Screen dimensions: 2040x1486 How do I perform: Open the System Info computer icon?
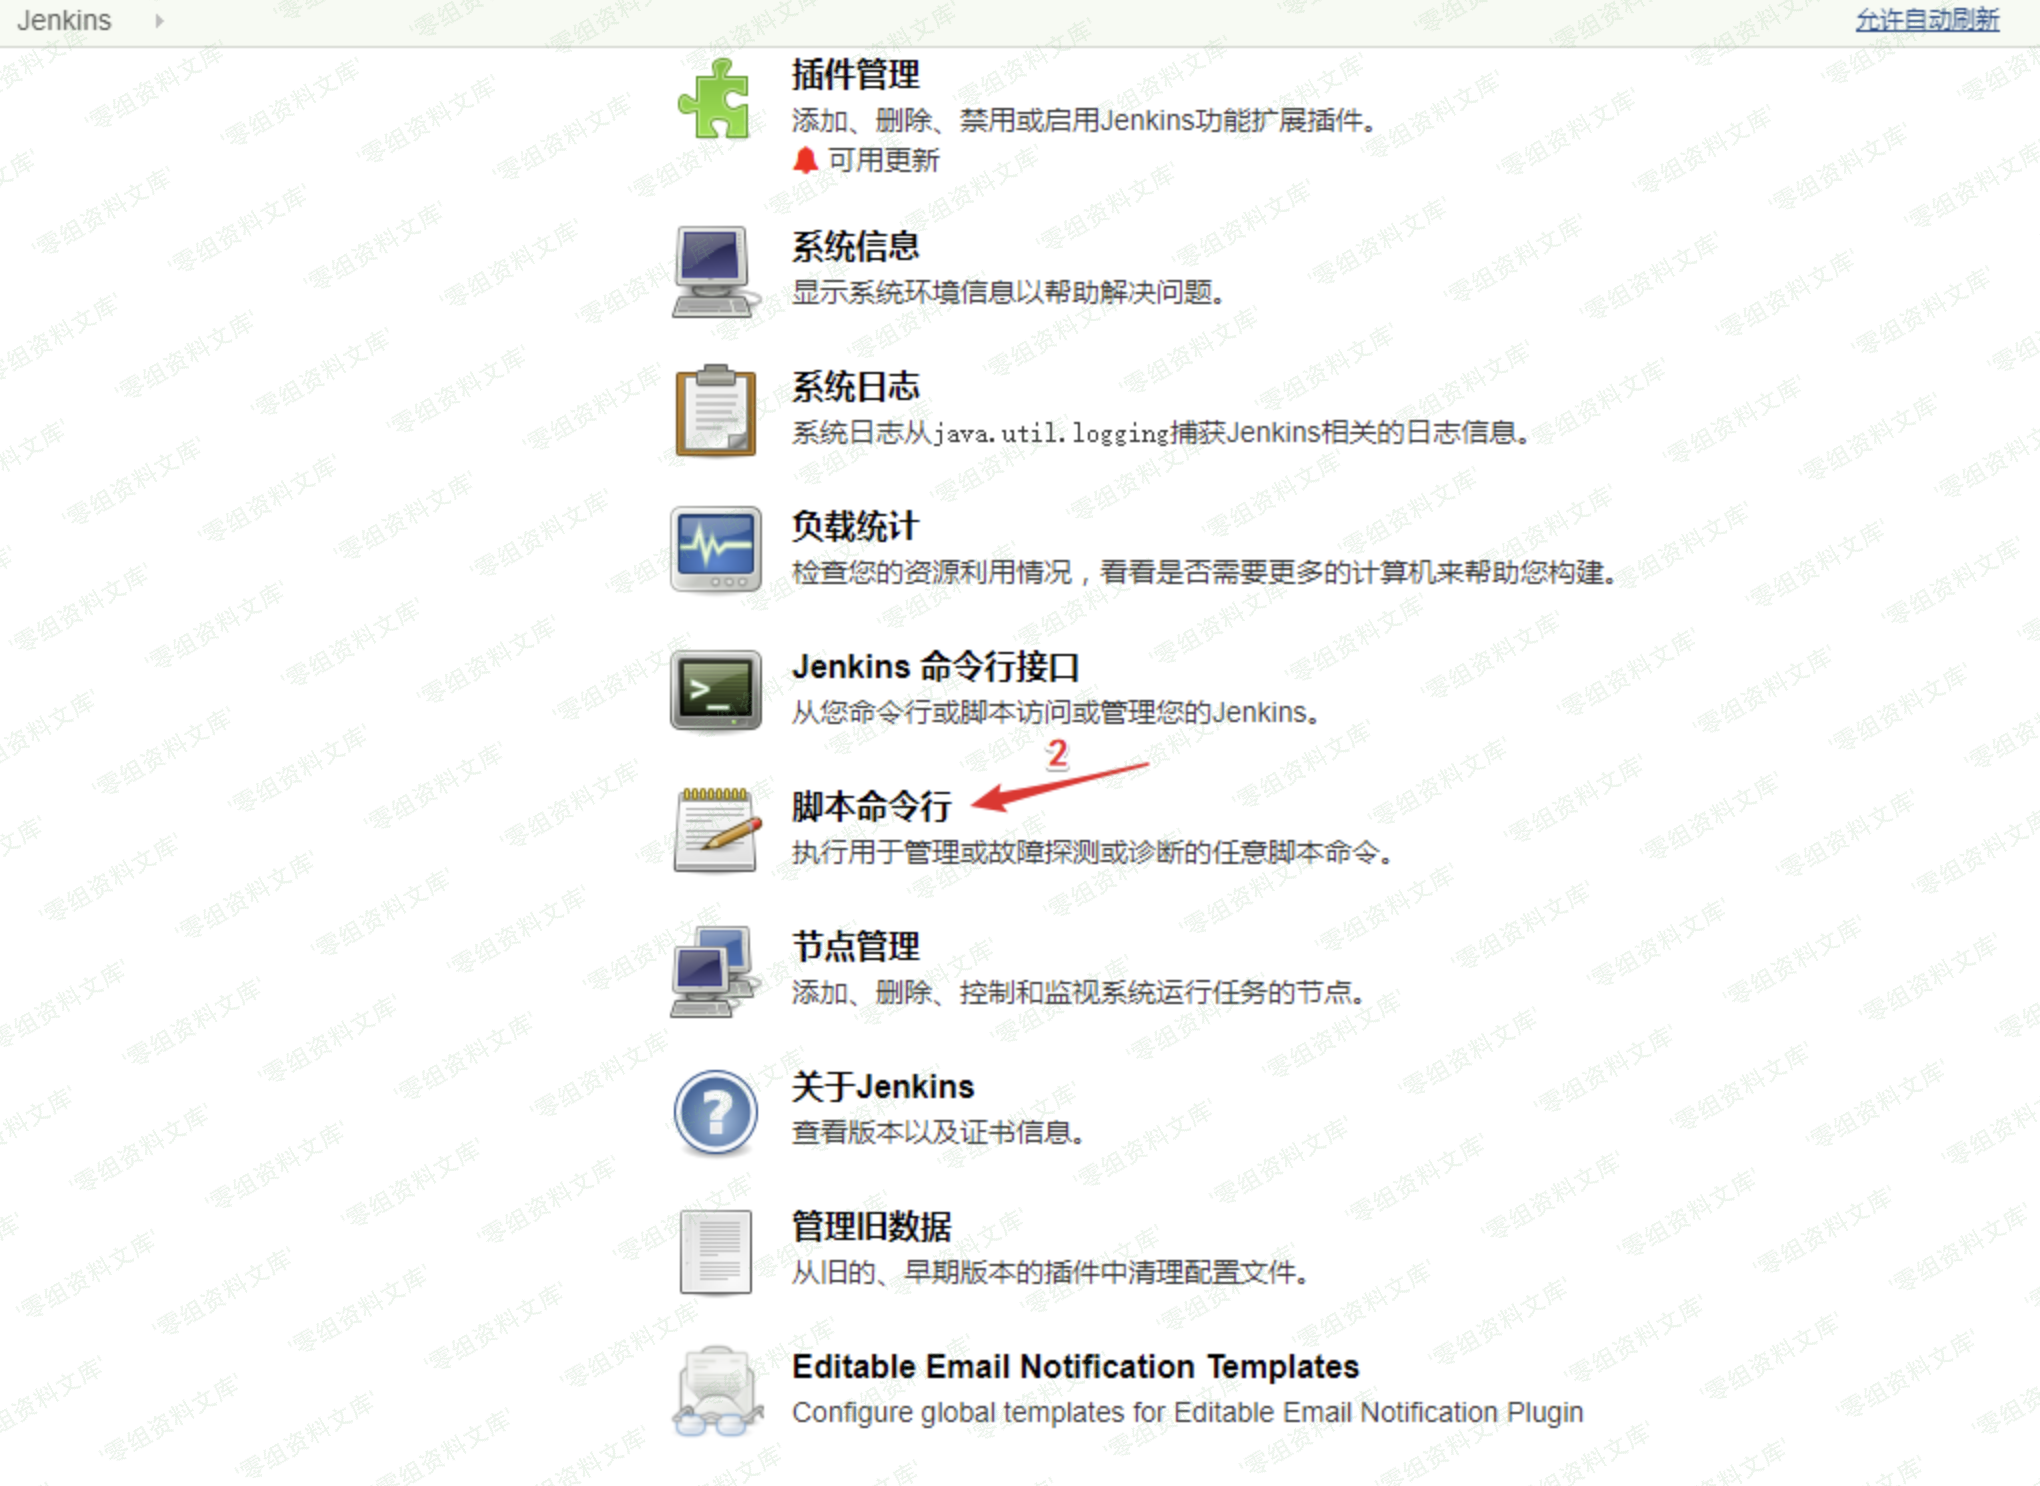tap(715, 271)
